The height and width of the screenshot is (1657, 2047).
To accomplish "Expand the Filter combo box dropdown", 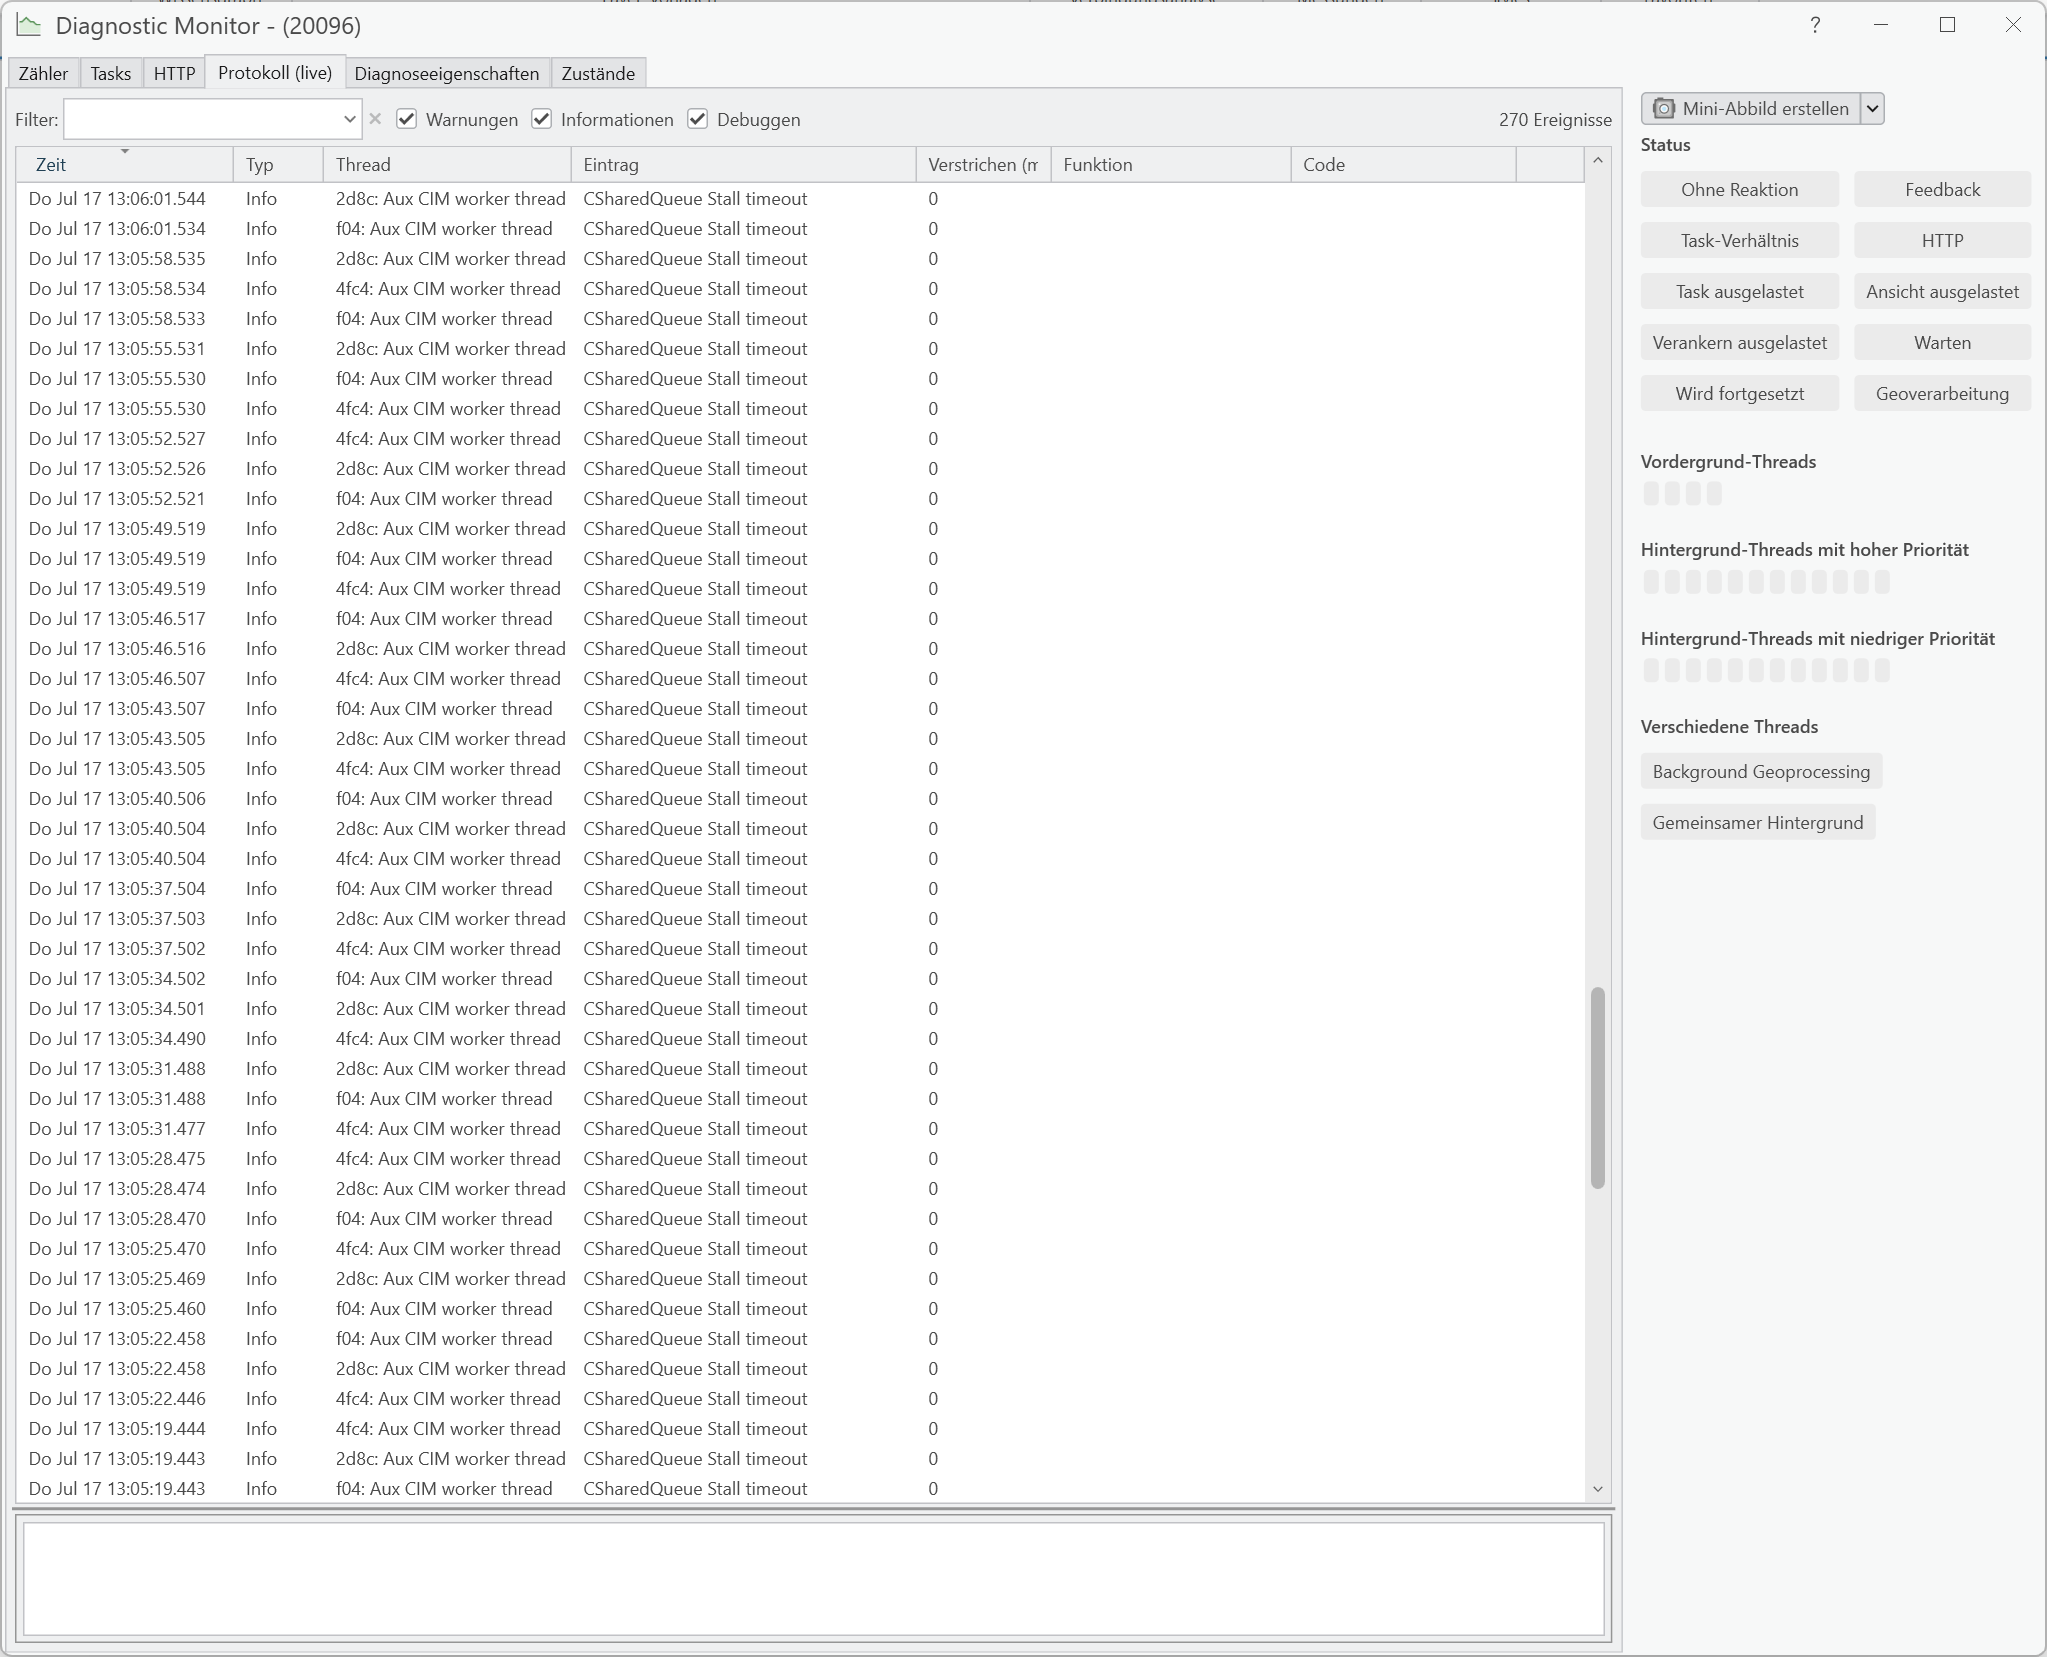I will pos(349,119).
